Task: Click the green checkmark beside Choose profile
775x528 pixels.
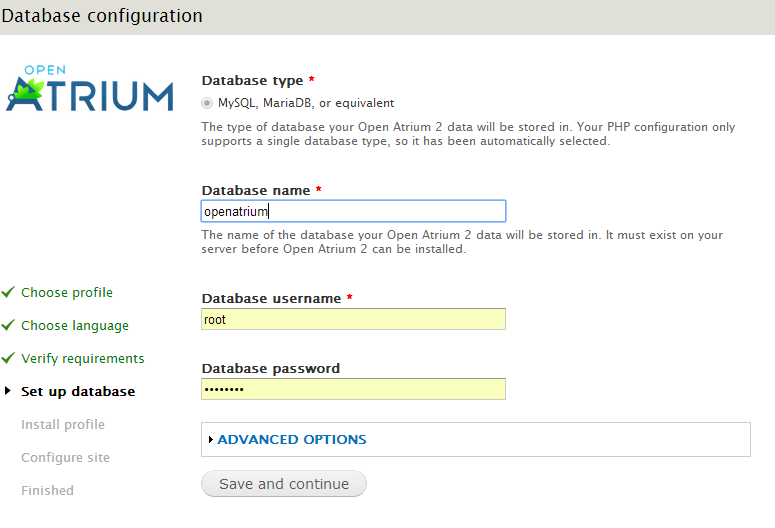Action: click(x=8, y=292)
